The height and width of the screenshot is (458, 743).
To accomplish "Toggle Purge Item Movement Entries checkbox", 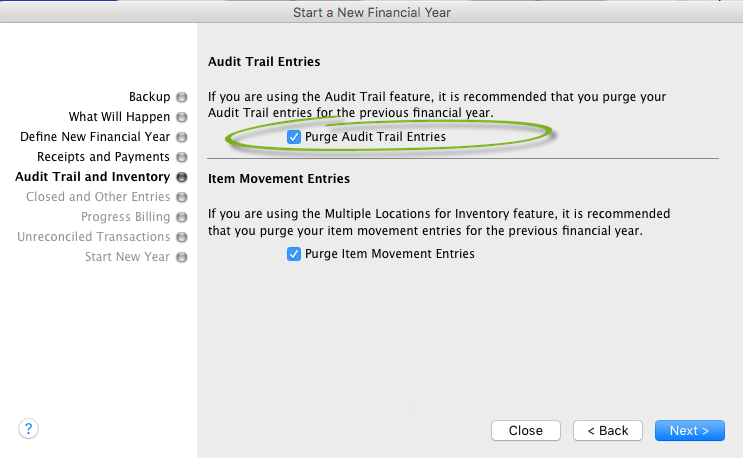I will tap(294, 254).
